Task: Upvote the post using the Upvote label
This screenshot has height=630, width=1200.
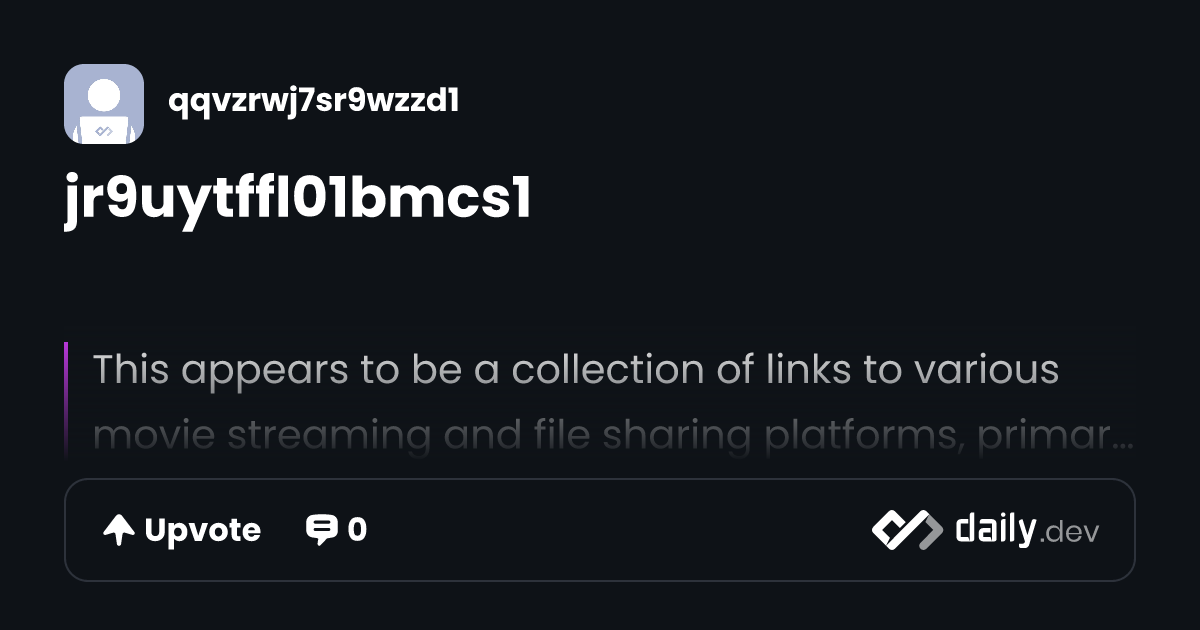Action: [x=203, y=530]
